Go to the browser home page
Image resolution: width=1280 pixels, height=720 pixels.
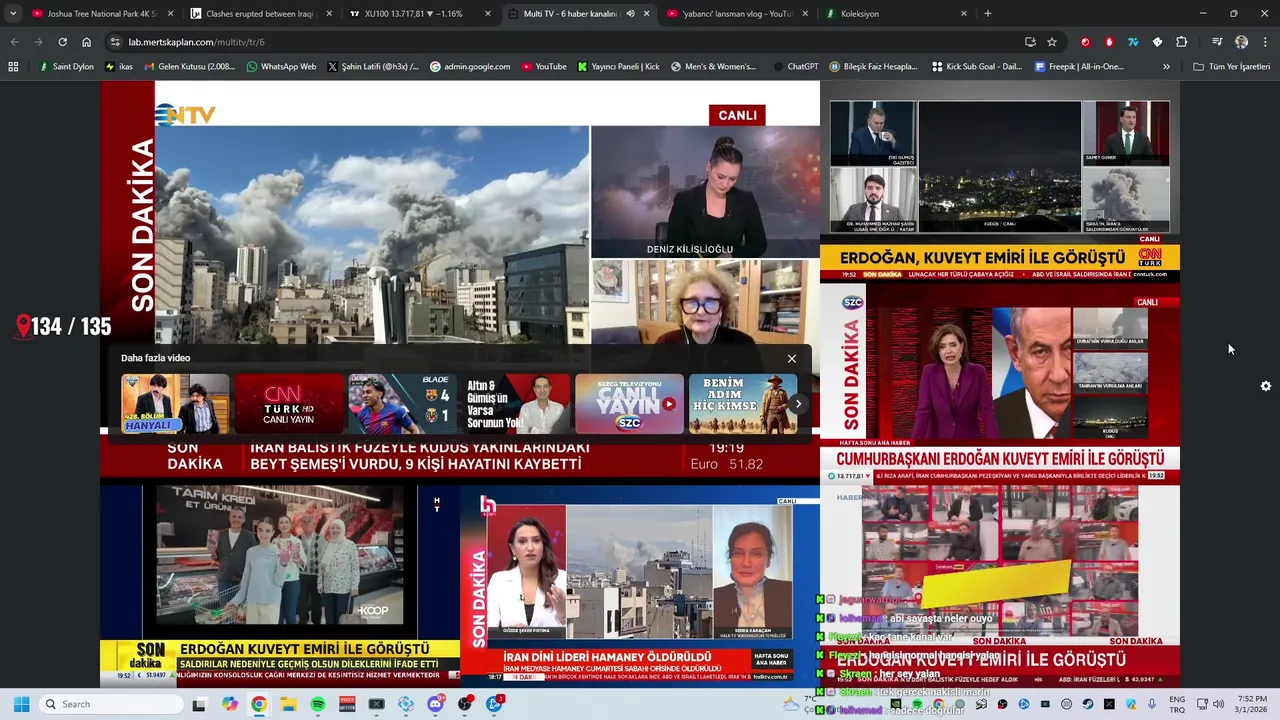[86, 42]
